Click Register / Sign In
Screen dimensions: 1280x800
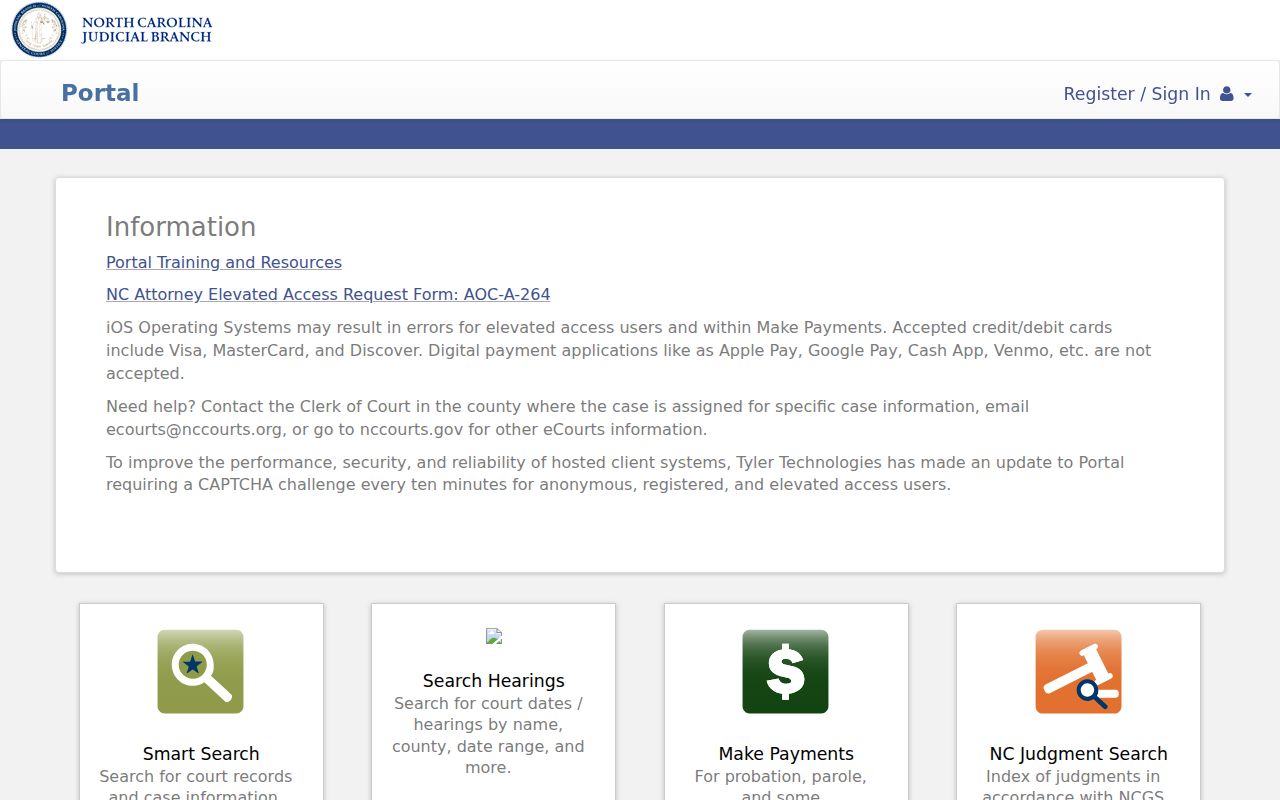(x=1136, y=94)
